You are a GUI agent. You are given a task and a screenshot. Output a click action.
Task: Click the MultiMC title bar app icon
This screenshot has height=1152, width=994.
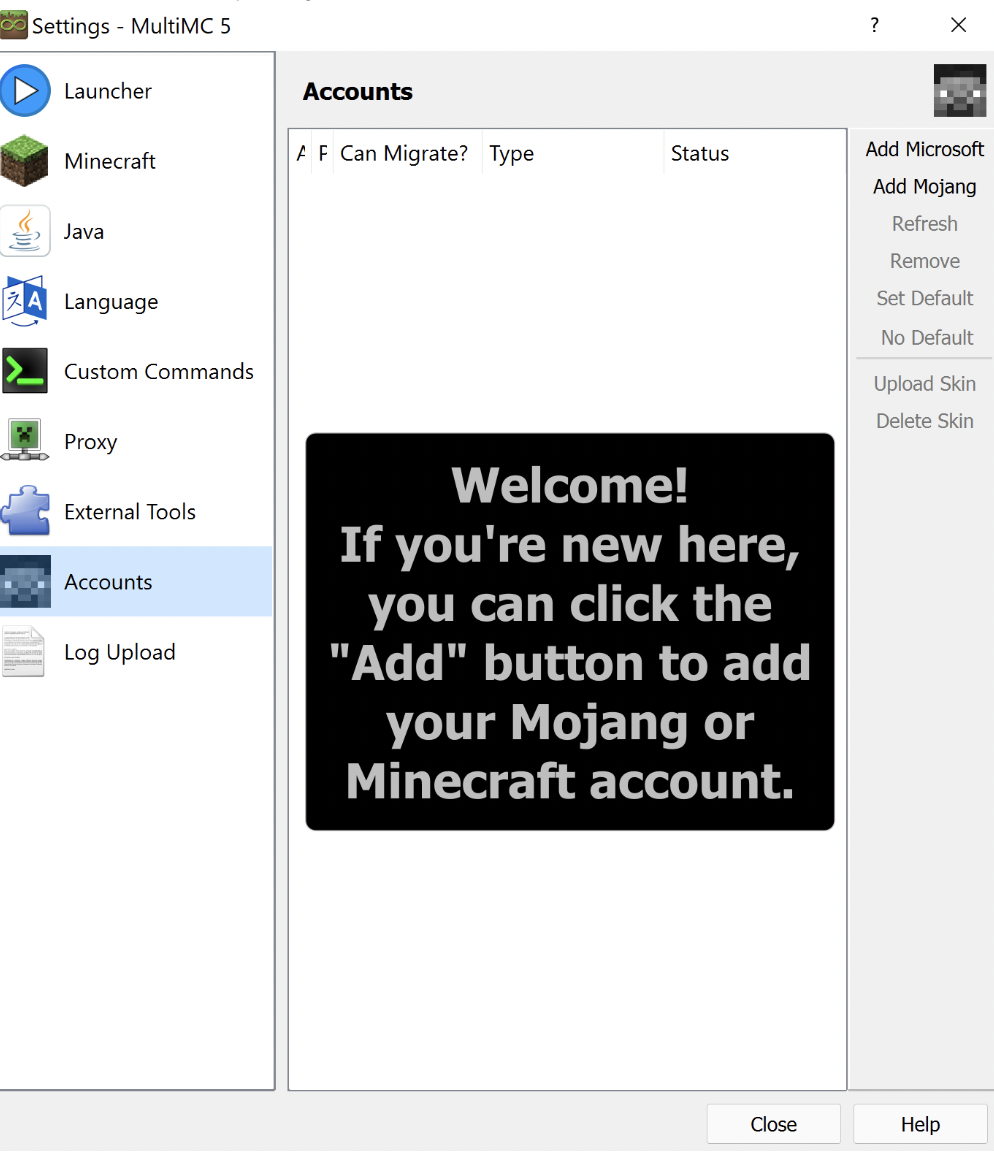[14, 25]
